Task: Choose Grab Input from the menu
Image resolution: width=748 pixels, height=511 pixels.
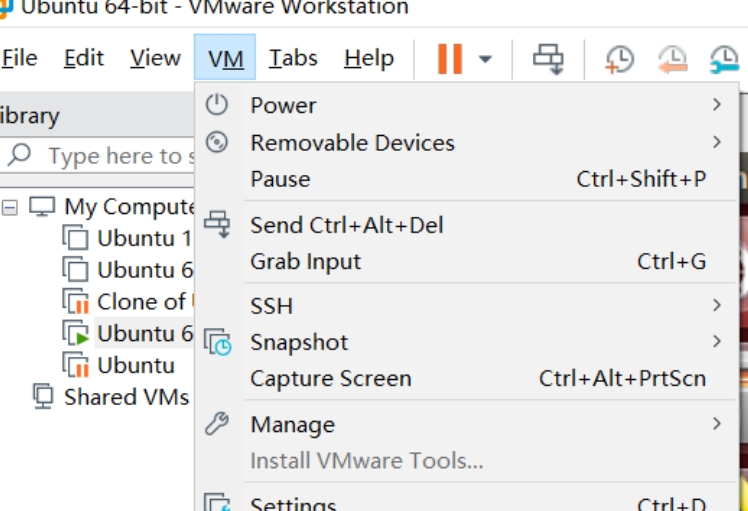Action: click(x=467, y=261)
